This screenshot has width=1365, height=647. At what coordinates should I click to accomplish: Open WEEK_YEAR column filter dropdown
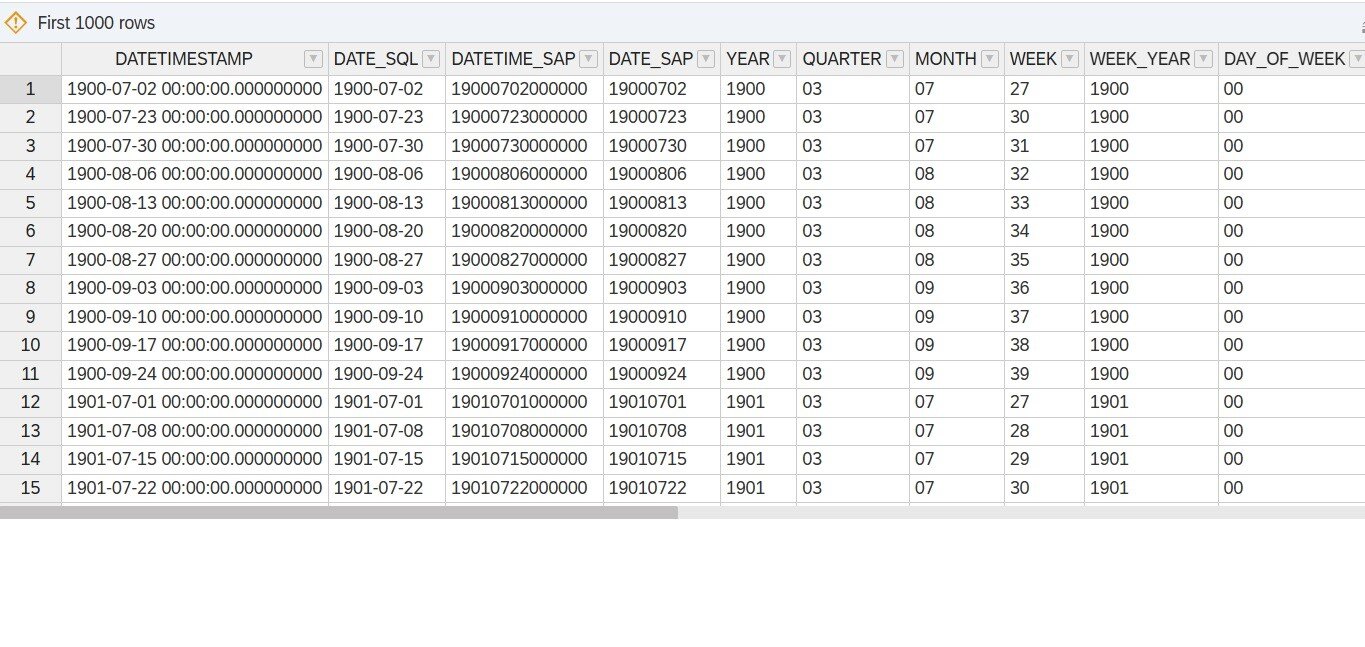pyautogui.click(x=1204, y=59)
